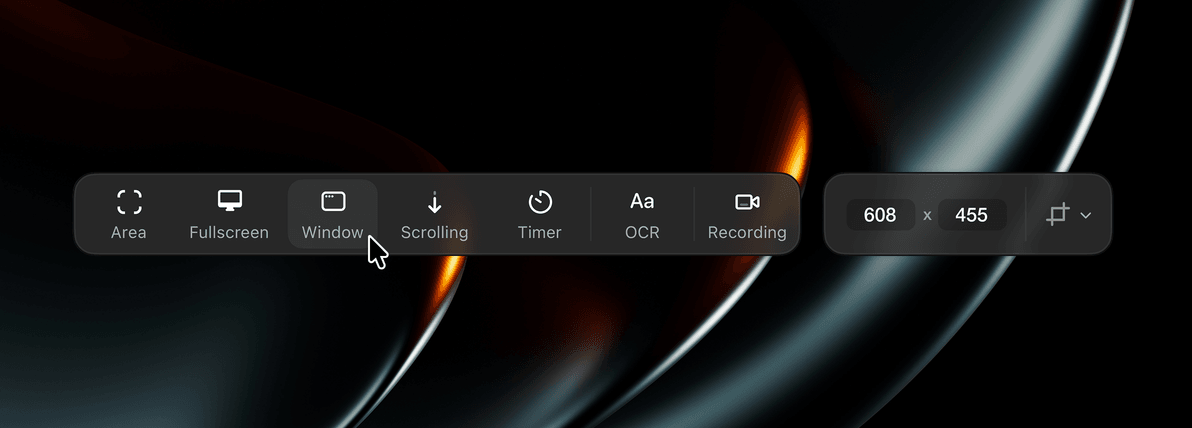Activate the OCR "Aa" icon

click(642, 201)
